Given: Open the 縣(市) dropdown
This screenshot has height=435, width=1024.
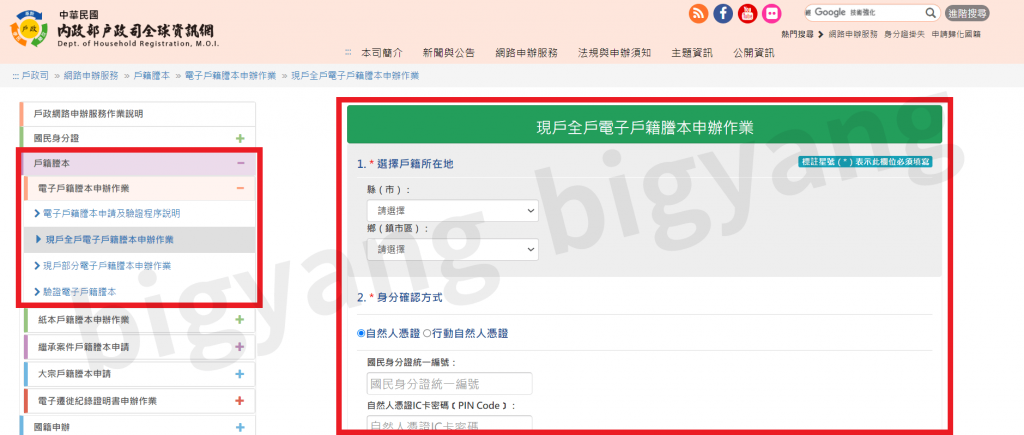Looking at the screenshot, I should click(x=452, y=211).
